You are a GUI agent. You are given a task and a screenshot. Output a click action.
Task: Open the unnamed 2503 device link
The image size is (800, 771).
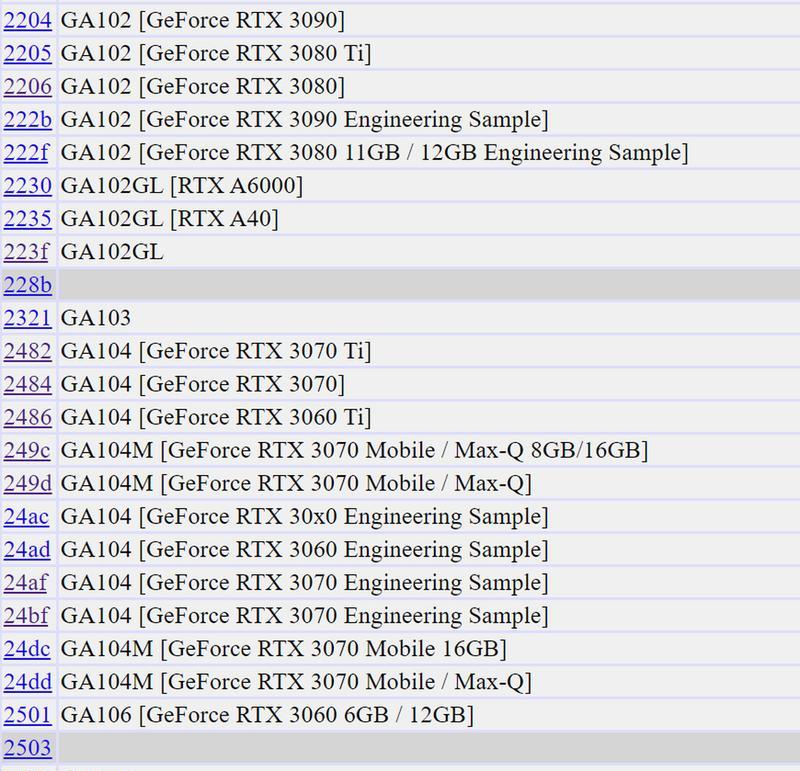28,748
